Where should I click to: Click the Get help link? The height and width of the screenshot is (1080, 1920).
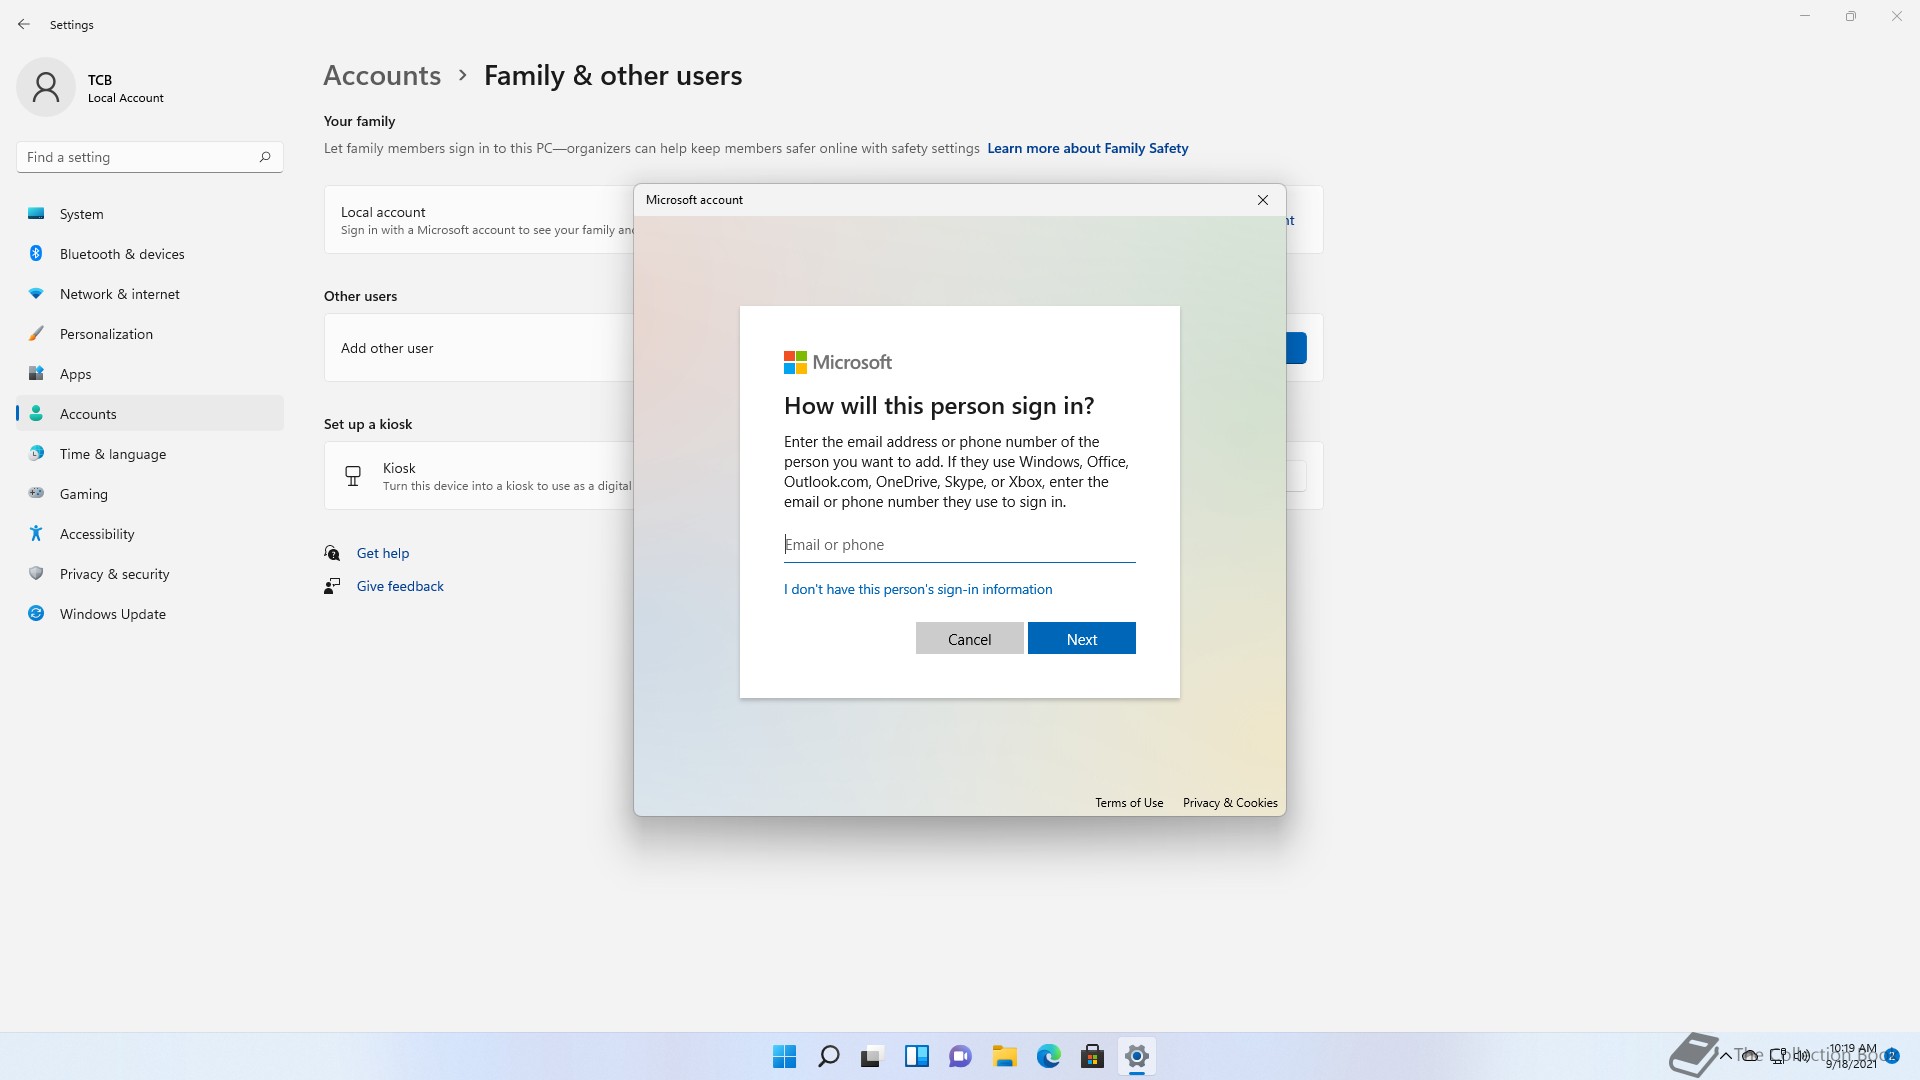[383, 553]
